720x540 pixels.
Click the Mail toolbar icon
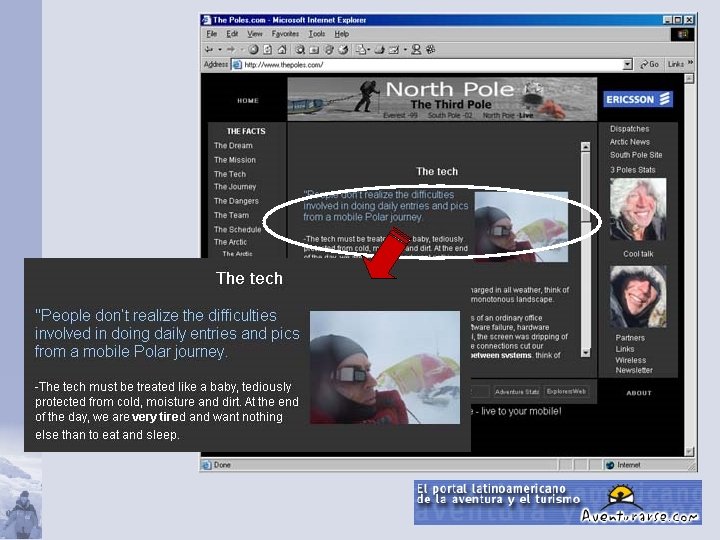(361, 50)
